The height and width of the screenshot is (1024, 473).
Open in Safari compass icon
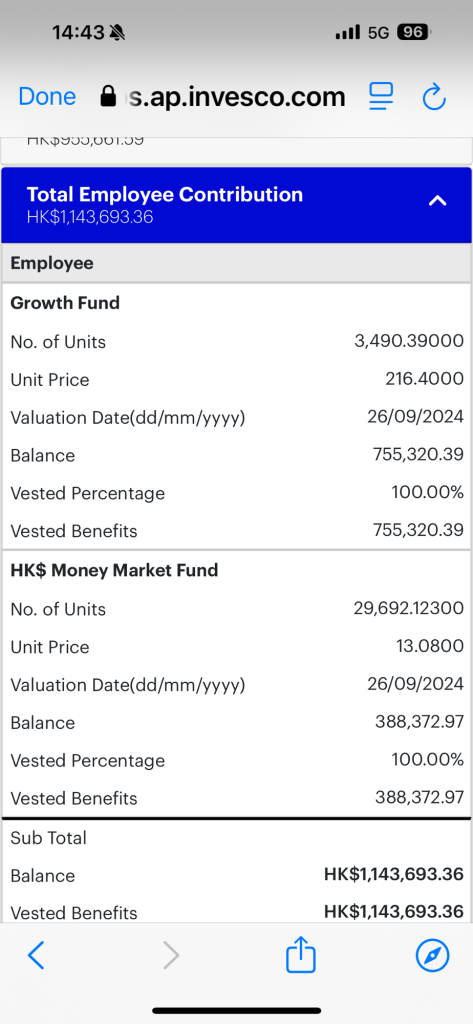click(432, 956)
